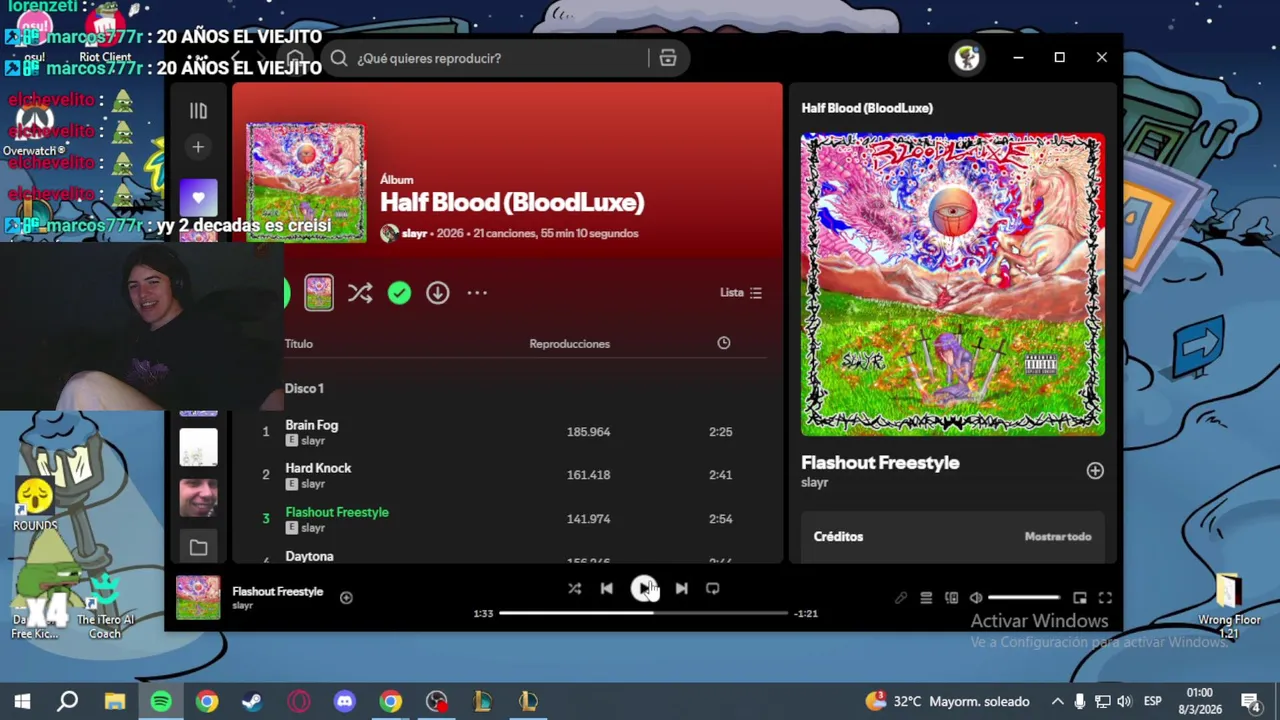Open the folder icon in the Spotify sidebar
This screenshot has width=1280, height=720.
[x=198, y=547]
